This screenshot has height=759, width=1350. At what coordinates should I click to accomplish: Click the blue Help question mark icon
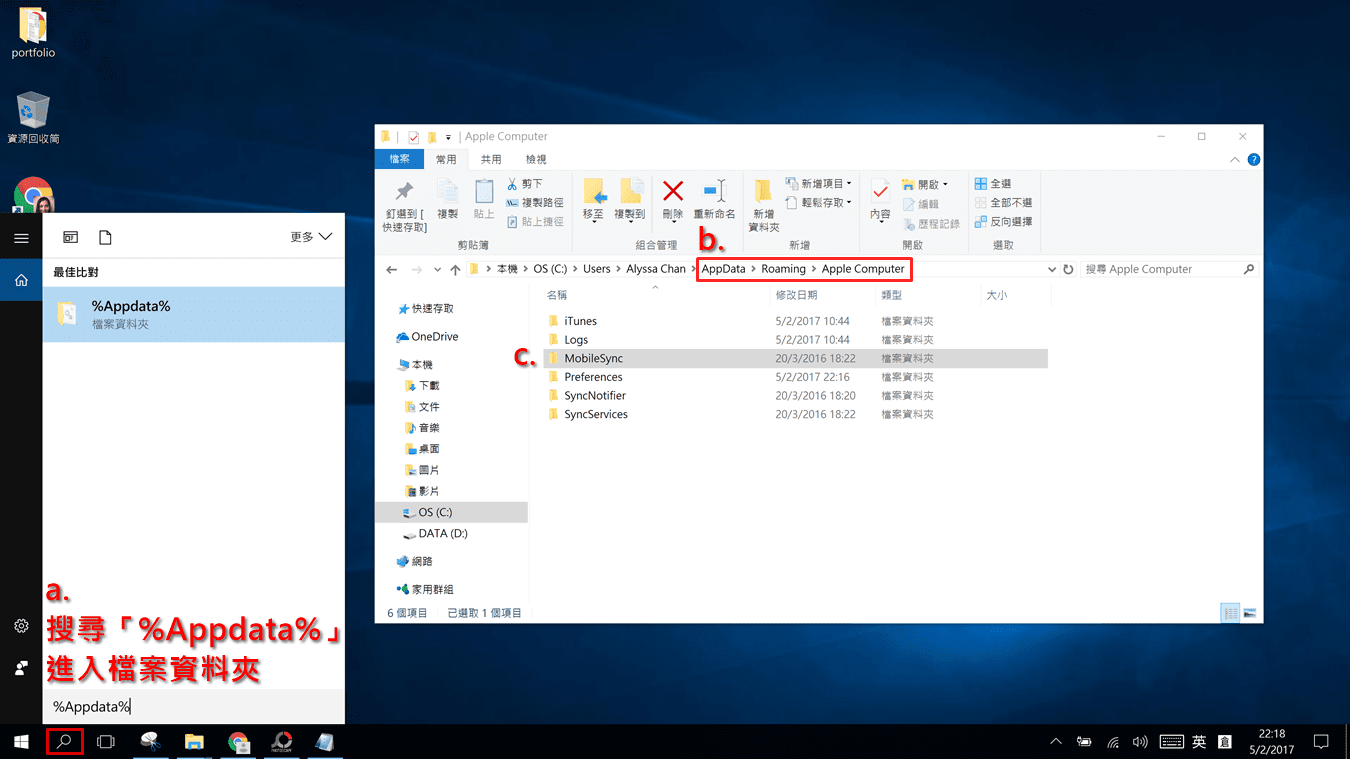pos(1253,160)
